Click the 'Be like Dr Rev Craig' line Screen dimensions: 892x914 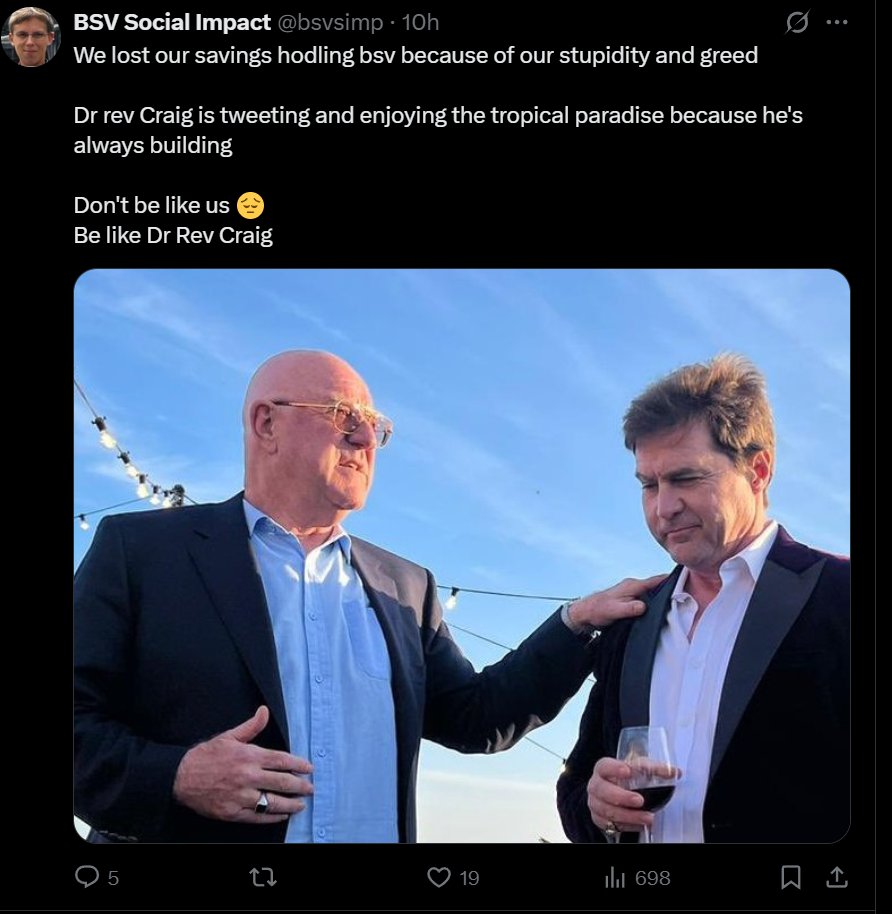tap(173, 235)
